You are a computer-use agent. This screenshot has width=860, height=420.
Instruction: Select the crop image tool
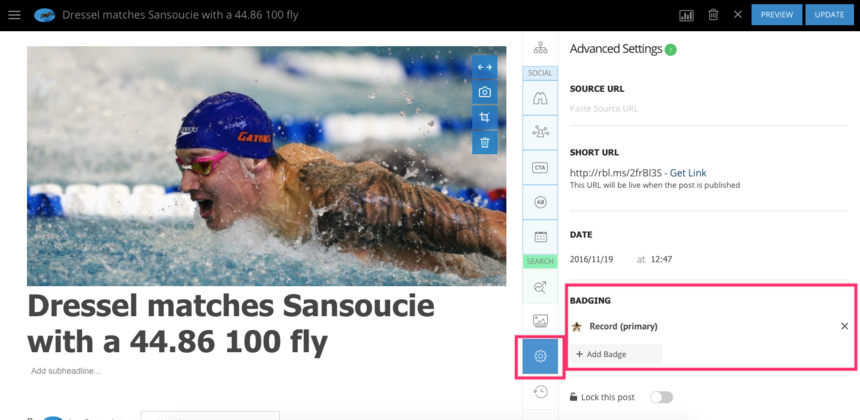484,117
